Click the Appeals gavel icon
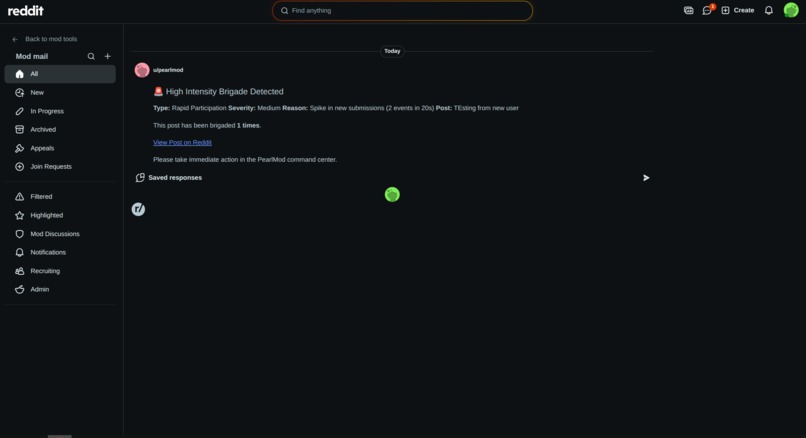 point(20,148)
